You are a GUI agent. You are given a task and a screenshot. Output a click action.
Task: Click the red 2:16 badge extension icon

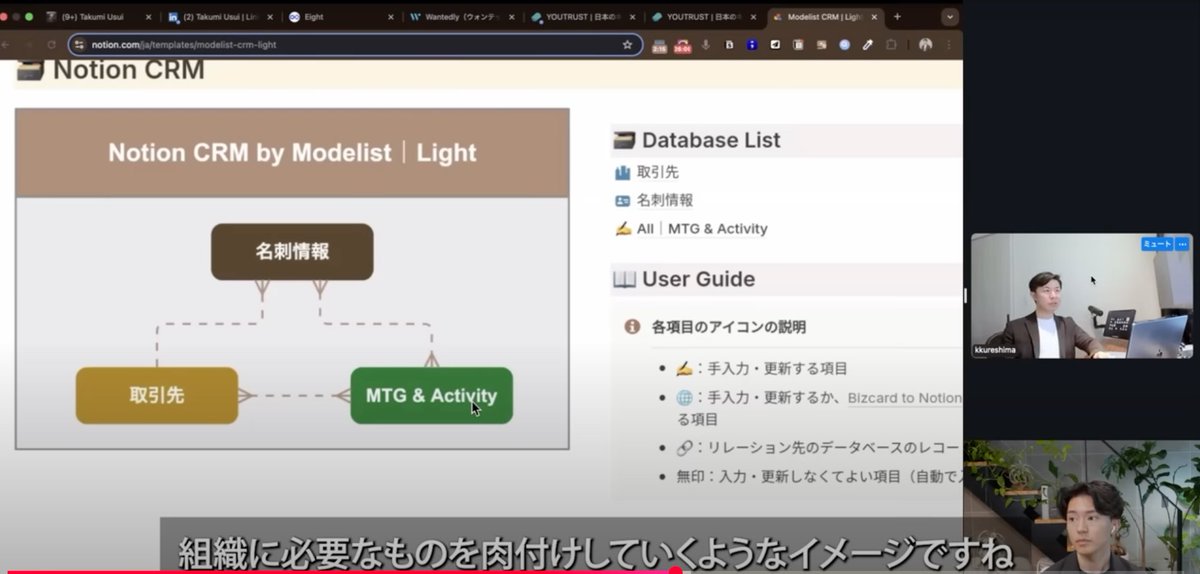pos(659,45)
